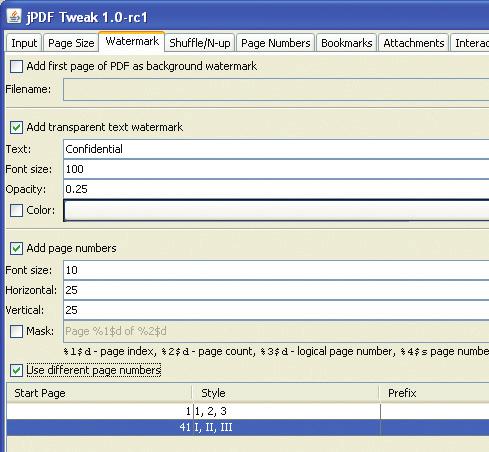The image size is (489, 452).
Task: Open the watermark color picker bar
Action: coord(276,210)
